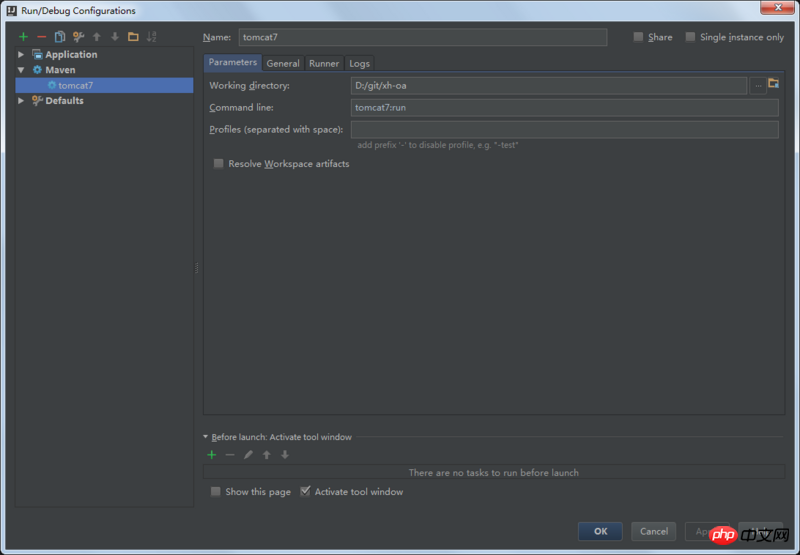This screenshot has width=800, height=555.
Task: Uncheck Activate tool window
Action: (305, 491)
